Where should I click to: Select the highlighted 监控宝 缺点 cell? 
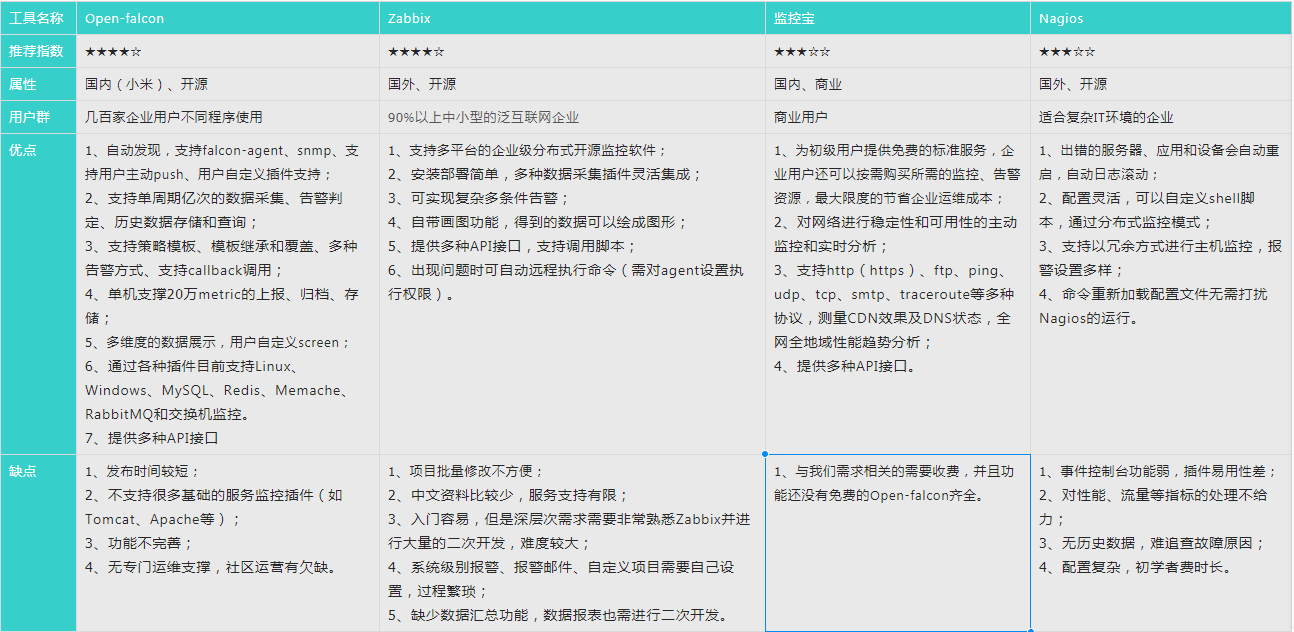tap(897, 540)
